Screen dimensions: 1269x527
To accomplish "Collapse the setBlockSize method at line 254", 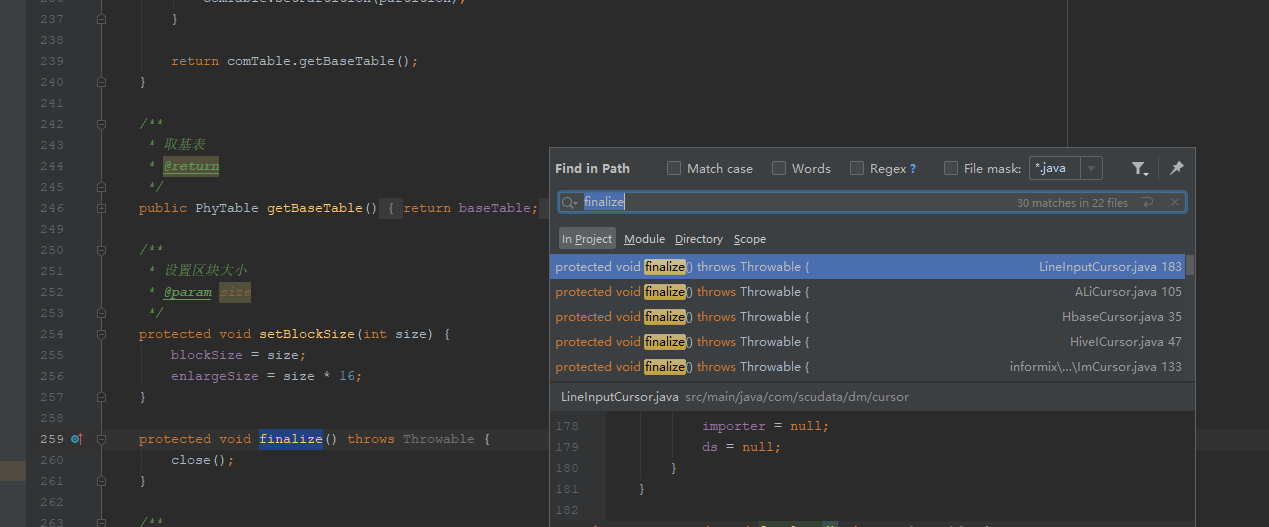I will 101,334.
